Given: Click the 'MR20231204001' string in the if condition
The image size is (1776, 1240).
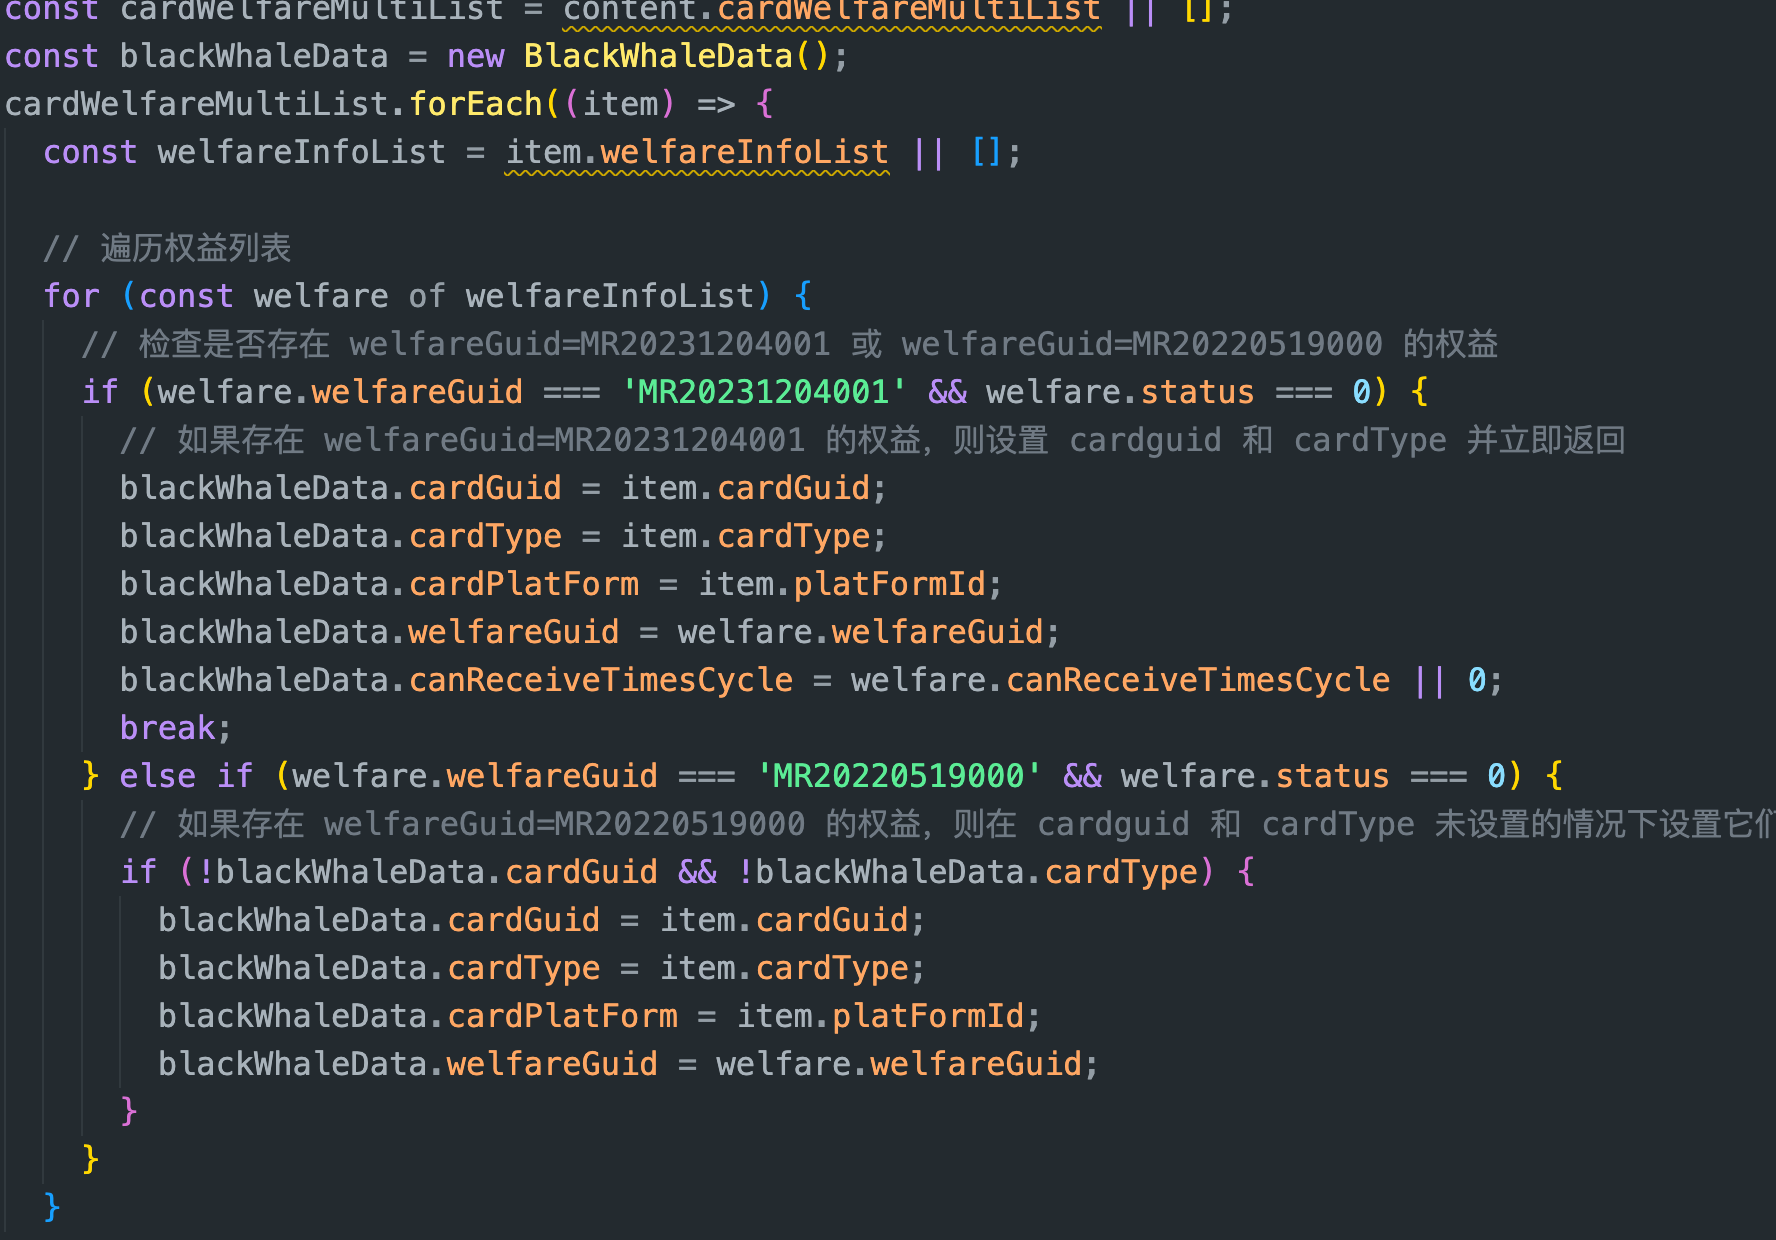Looking at the screenshot, I should click(x=763, y=392).
